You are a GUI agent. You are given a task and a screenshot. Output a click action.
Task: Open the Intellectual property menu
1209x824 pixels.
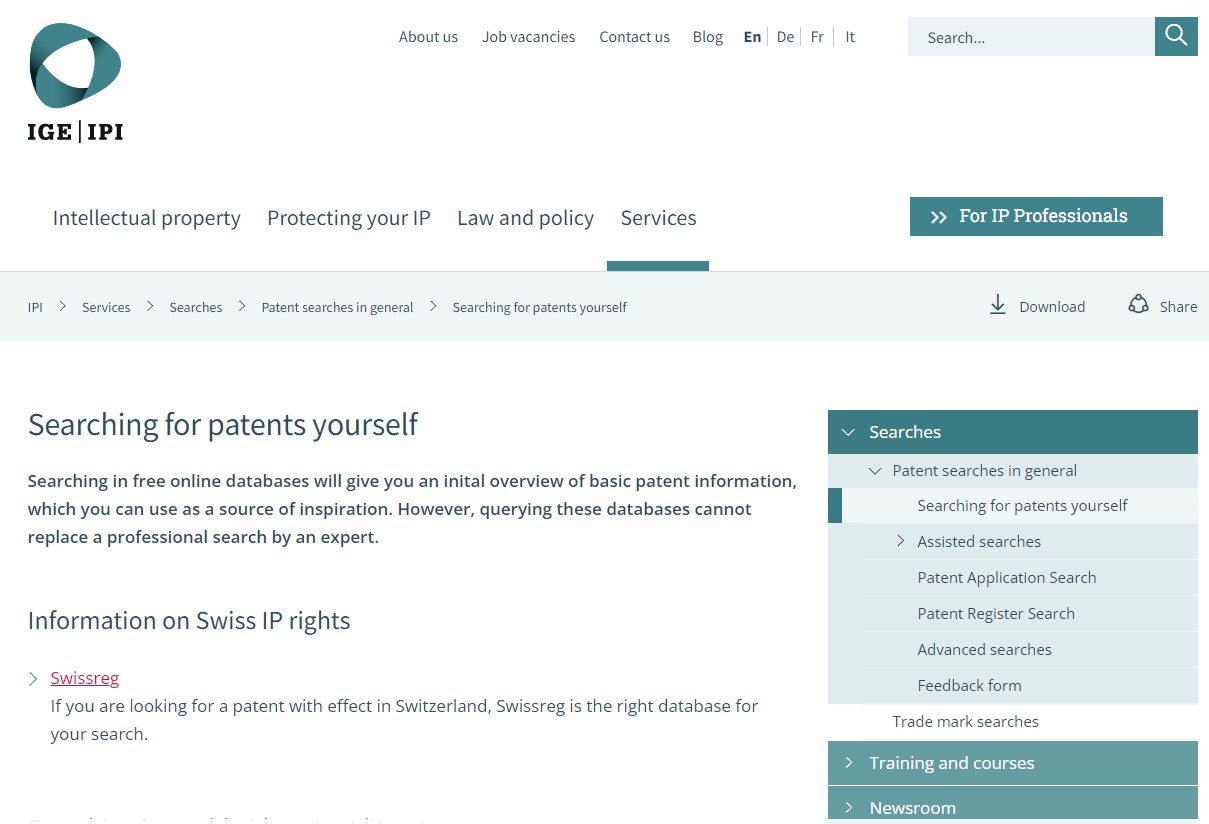pyautogui.click(x=147, y=218)
